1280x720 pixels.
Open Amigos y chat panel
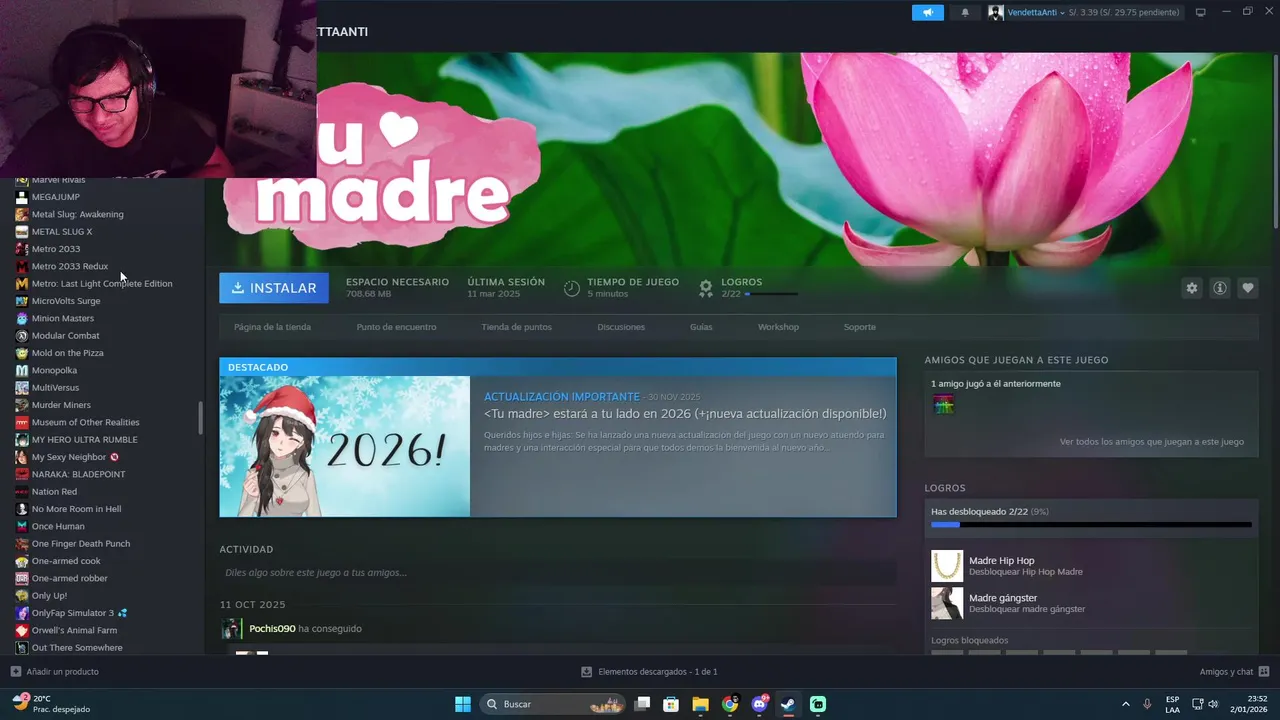pyautogui.click(x=1234, y=672)
